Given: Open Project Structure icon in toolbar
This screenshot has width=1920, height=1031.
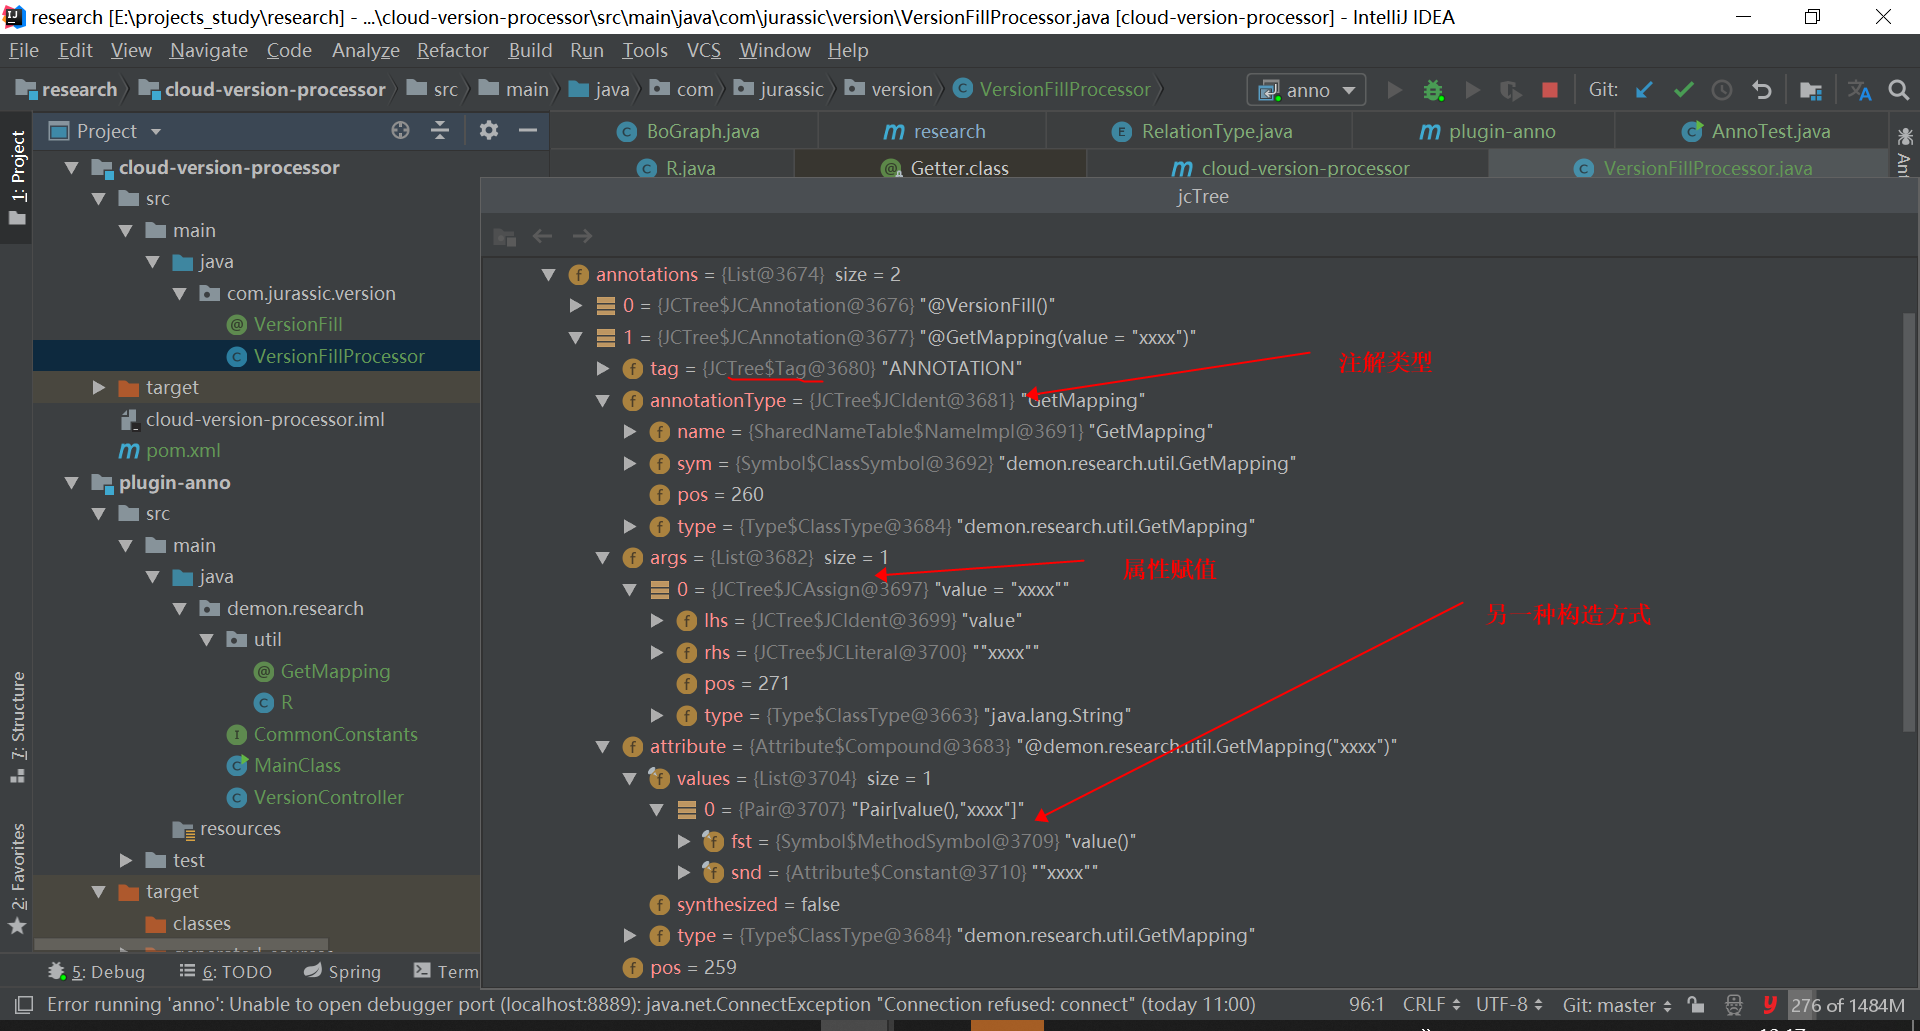Looking at the screenshot, I should (x=1810, y=91).
